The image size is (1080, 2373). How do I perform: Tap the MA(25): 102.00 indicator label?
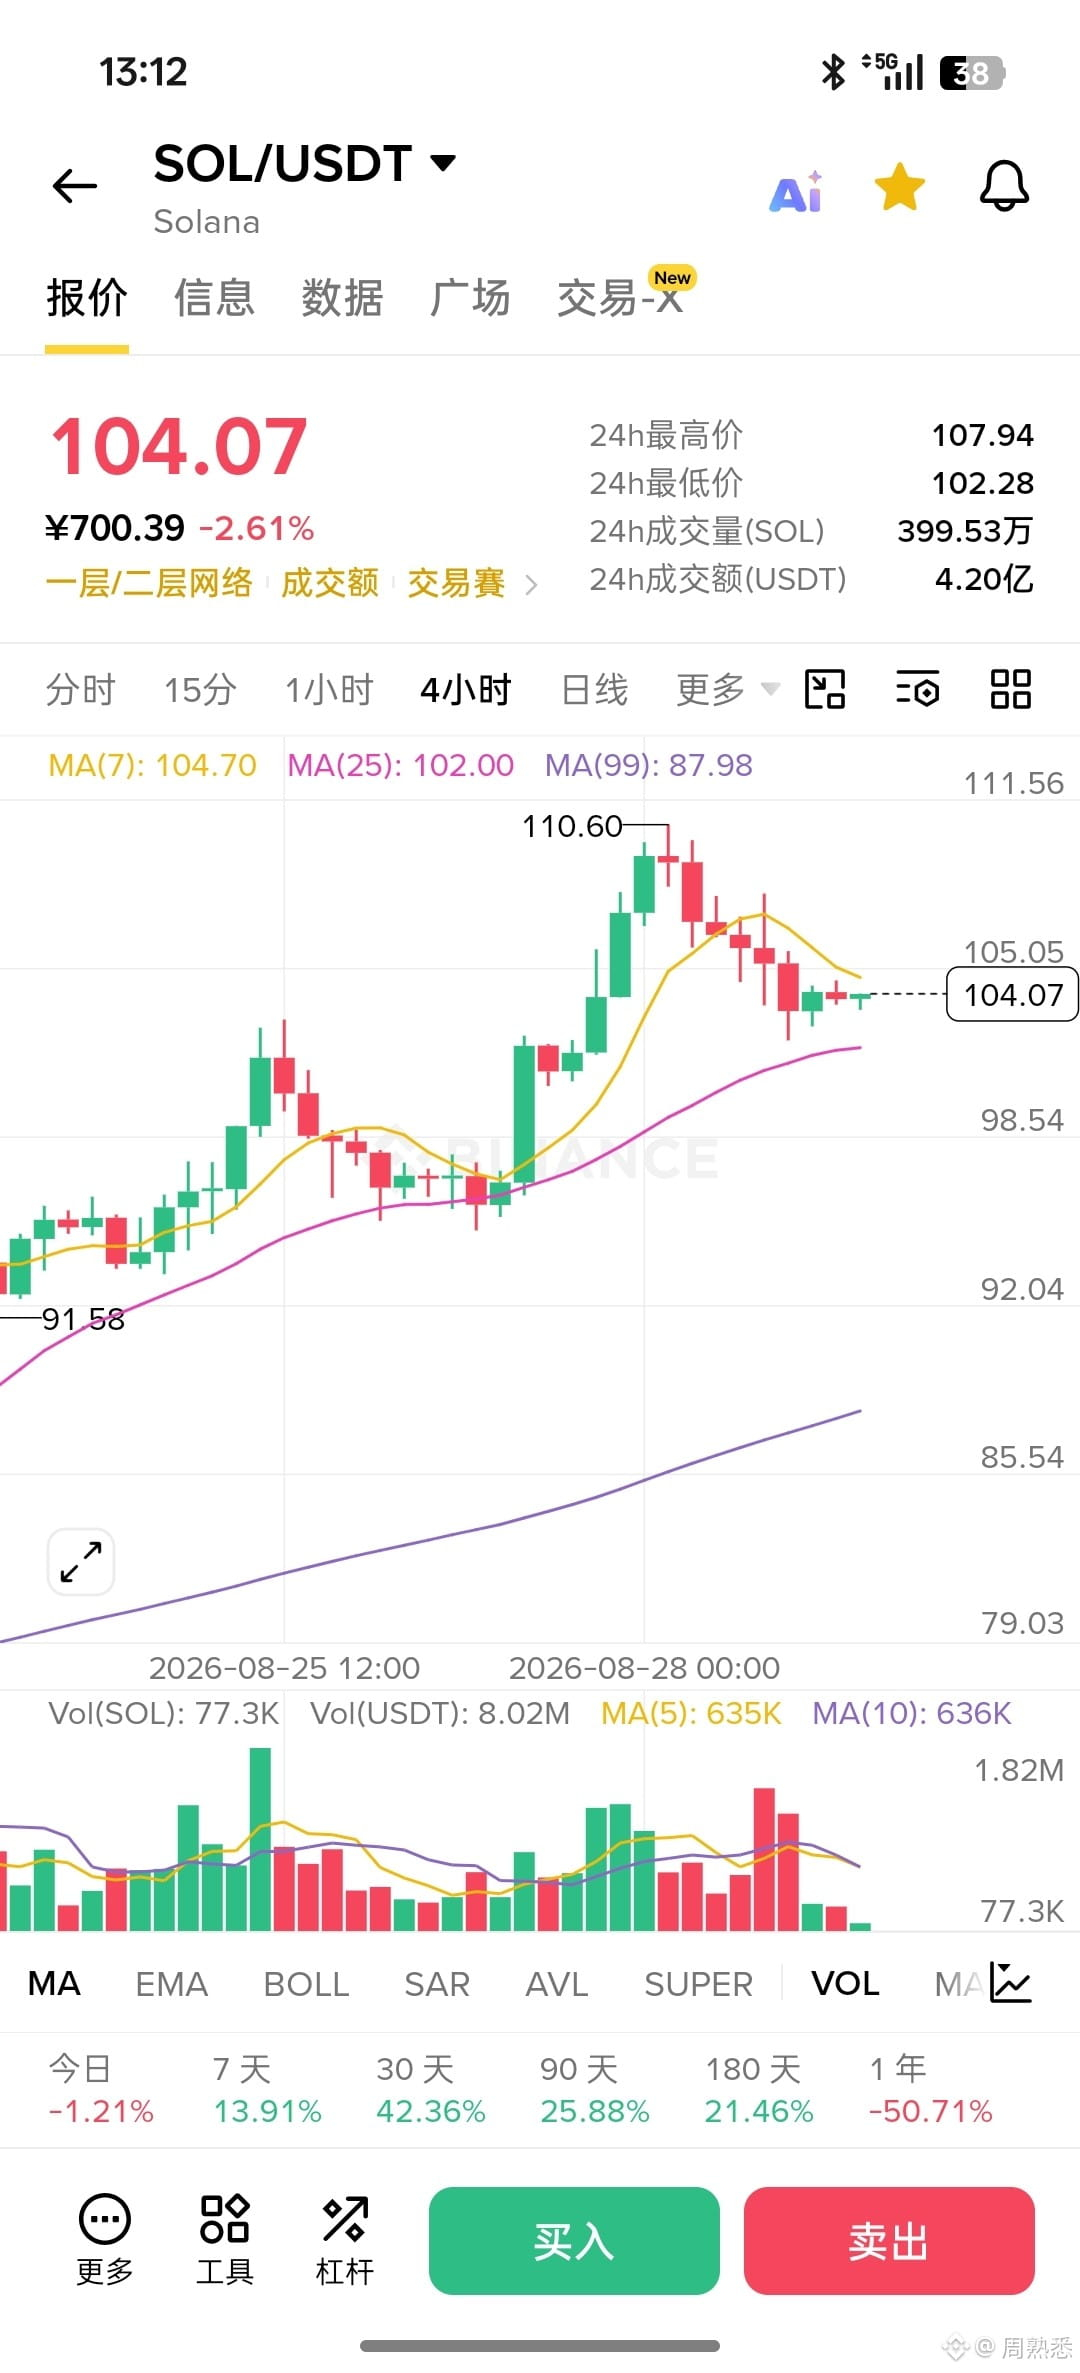tap(400, 765)
